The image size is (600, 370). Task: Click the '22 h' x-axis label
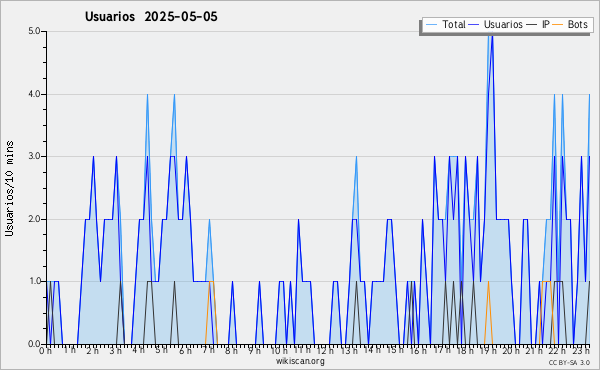pyautogui.click(x=558, y=351)
